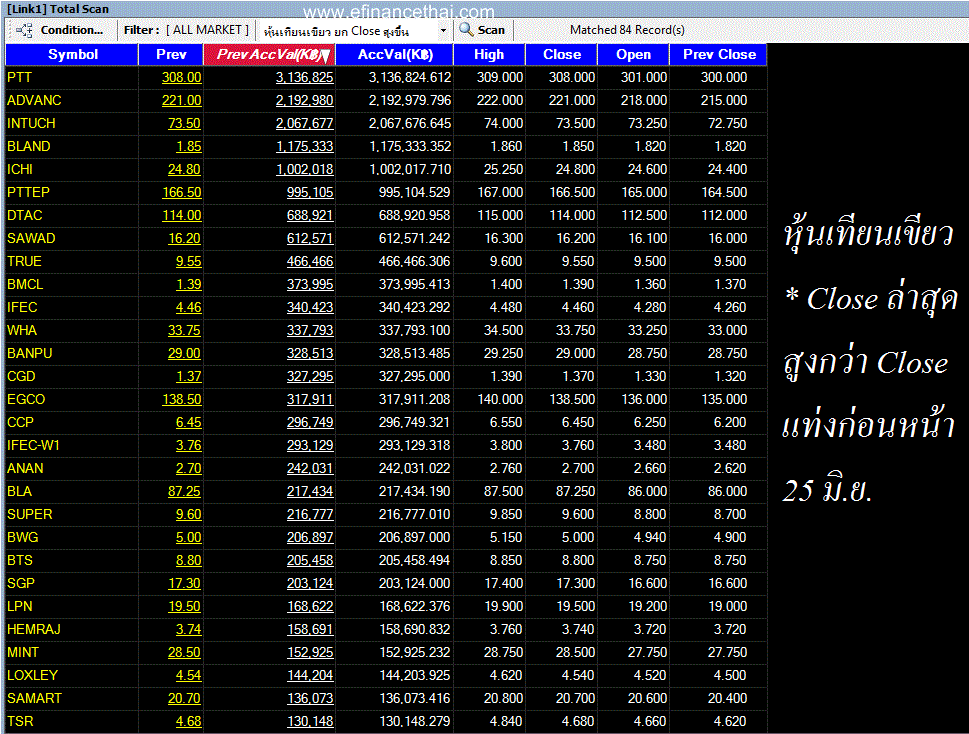The width and height of the screenshot is (969, 734).
Task: Sort by the Symbol column header
Action: [72, 54]
